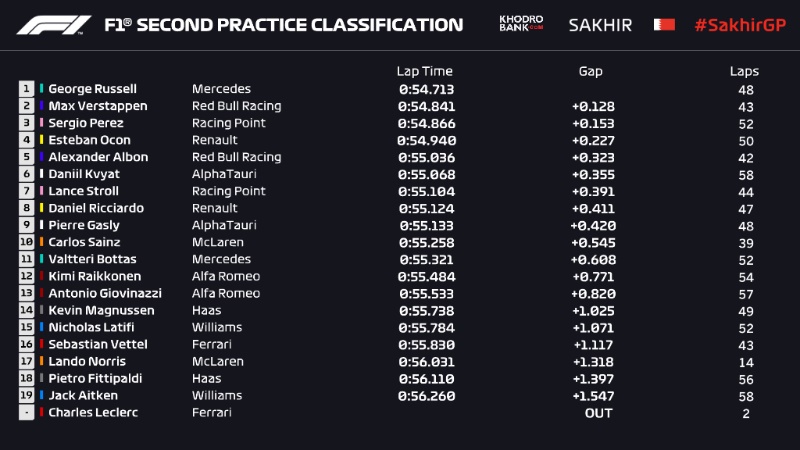Select driver name Kimi Raikkonen
800x450 pixels.
(94, 276)
